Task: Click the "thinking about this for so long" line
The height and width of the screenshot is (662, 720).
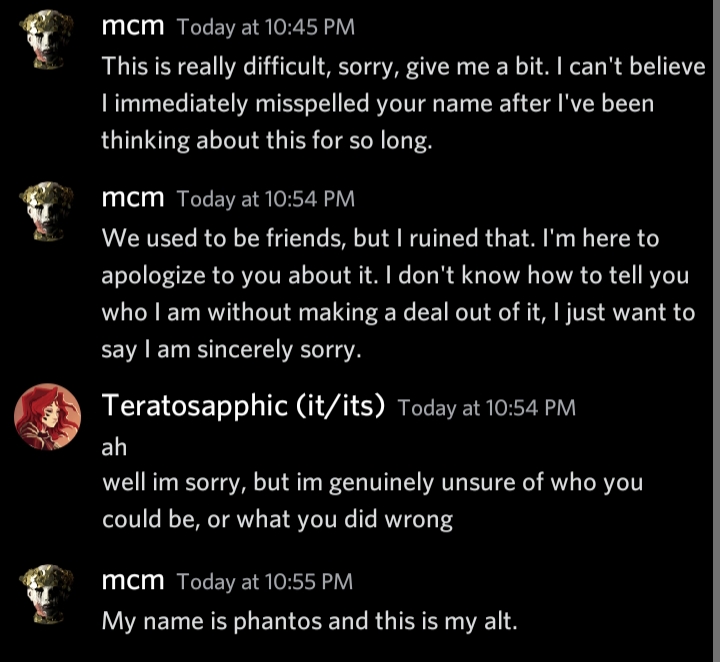Action: click(266, 141)
